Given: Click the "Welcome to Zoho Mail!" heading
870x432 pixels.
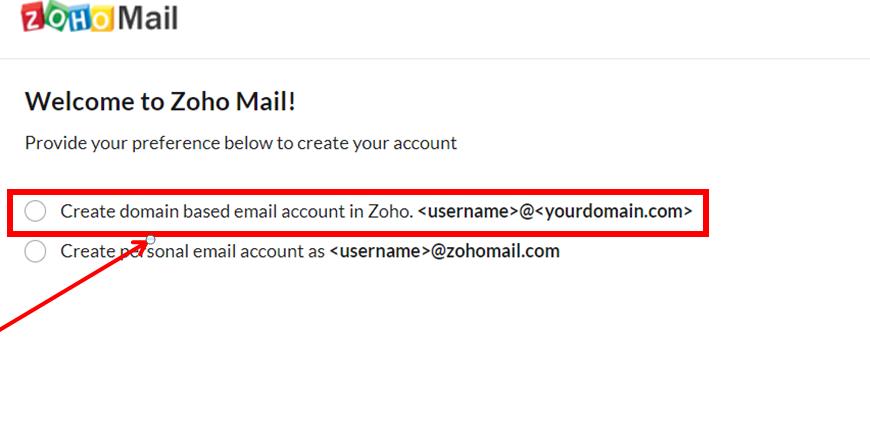Looking at the screenshot, I should coord(160,101).
